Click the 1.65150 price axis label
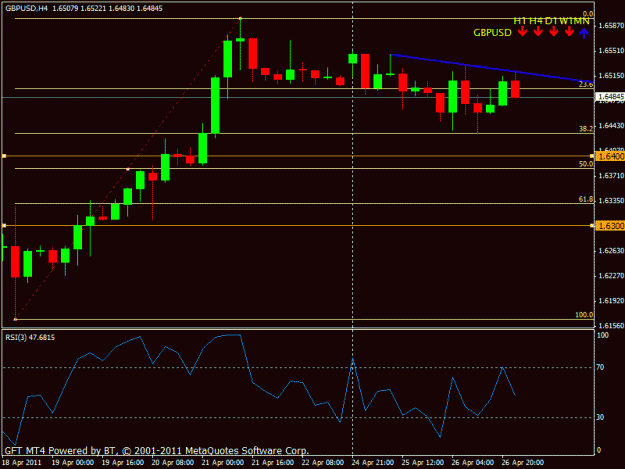The height and width of the screenshot is (469, 625). 611,76
